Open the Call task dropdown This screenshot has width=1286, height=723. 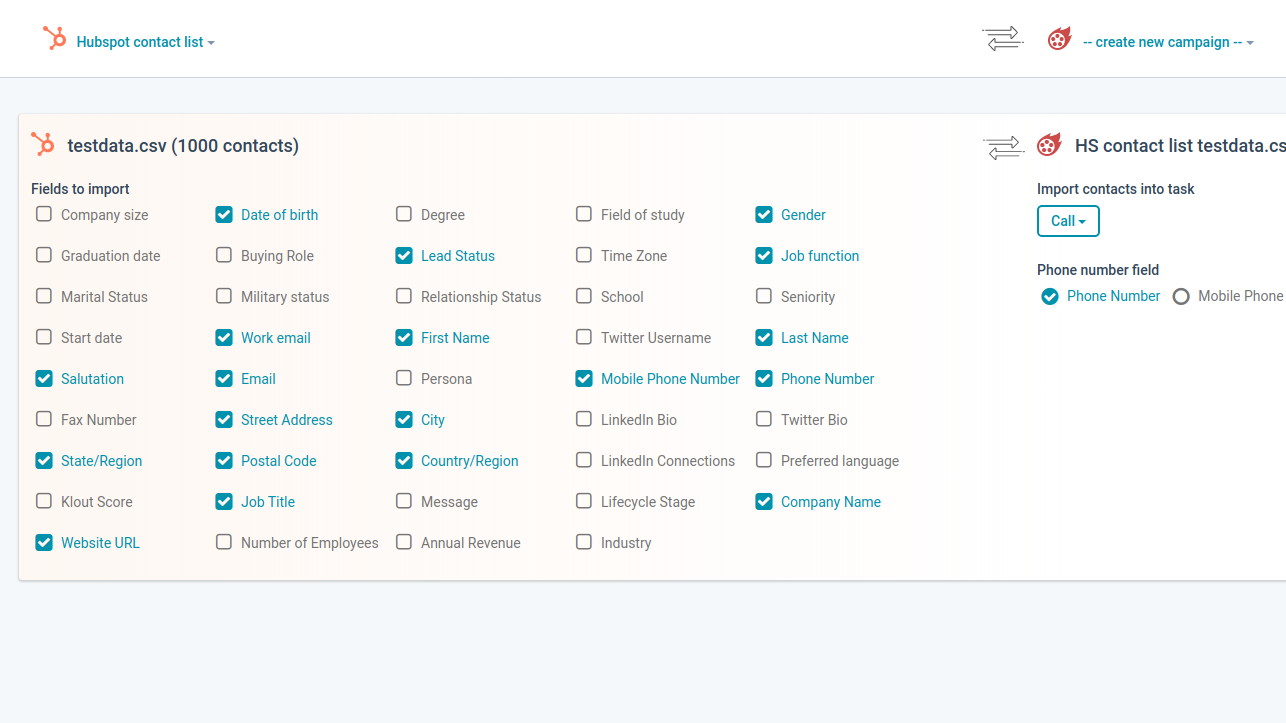tap(1068, 221)
